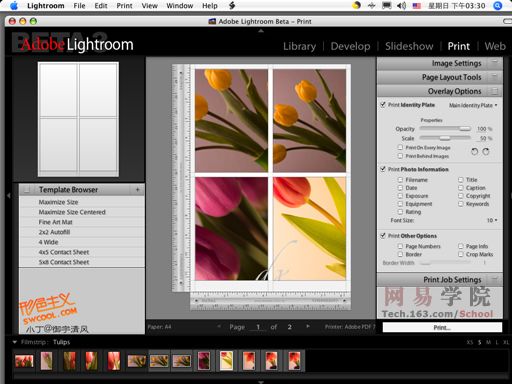Screen dimensions: 512x384
Task: Open the scripts menu icon
Action: 232,6
